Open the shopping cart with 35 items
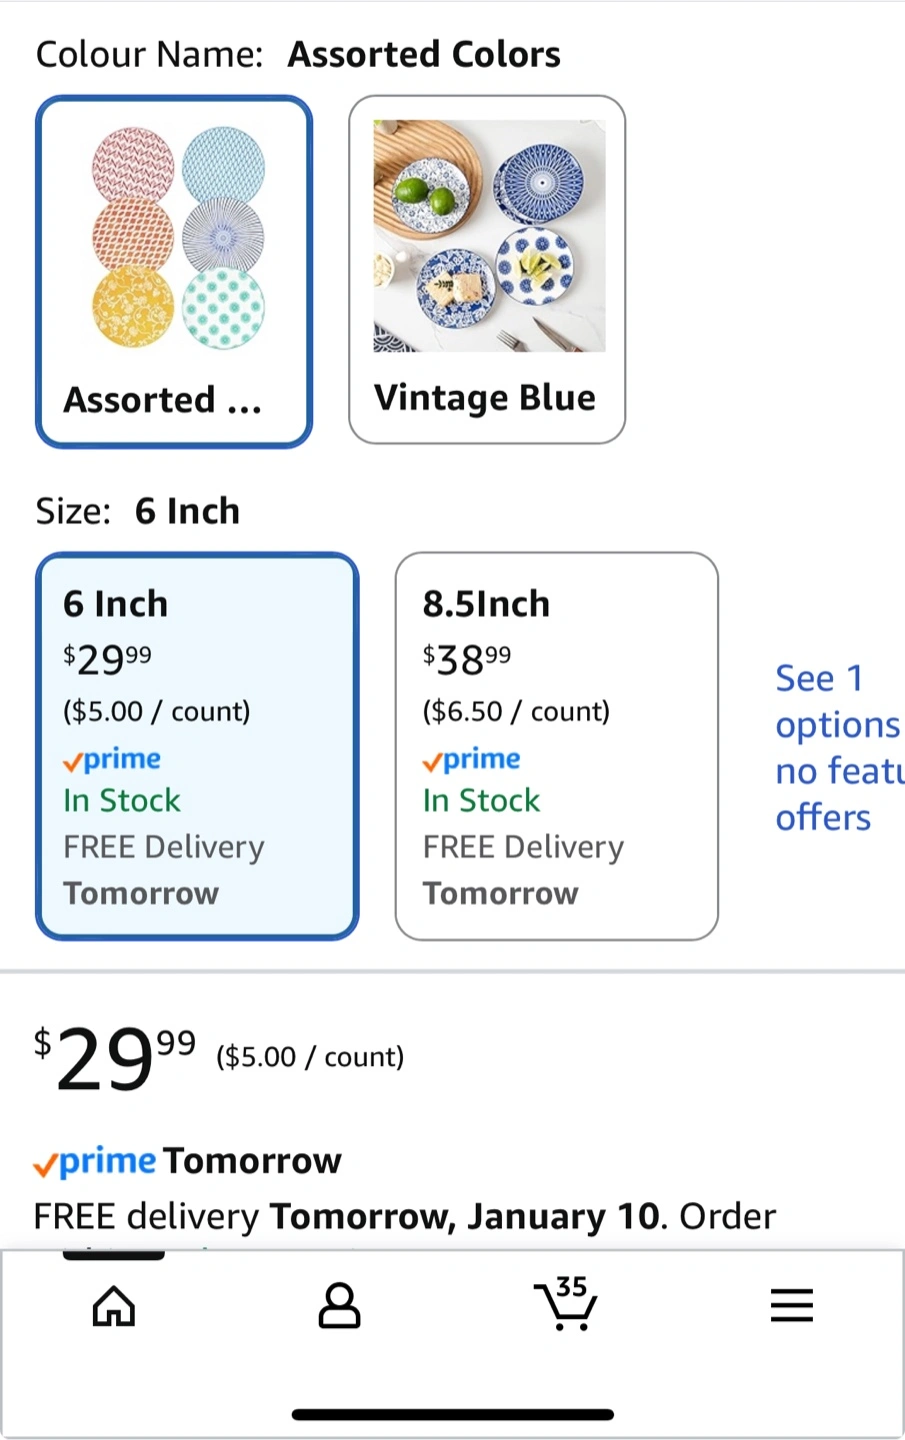The image size is (905, 1440). [566, 1303]
